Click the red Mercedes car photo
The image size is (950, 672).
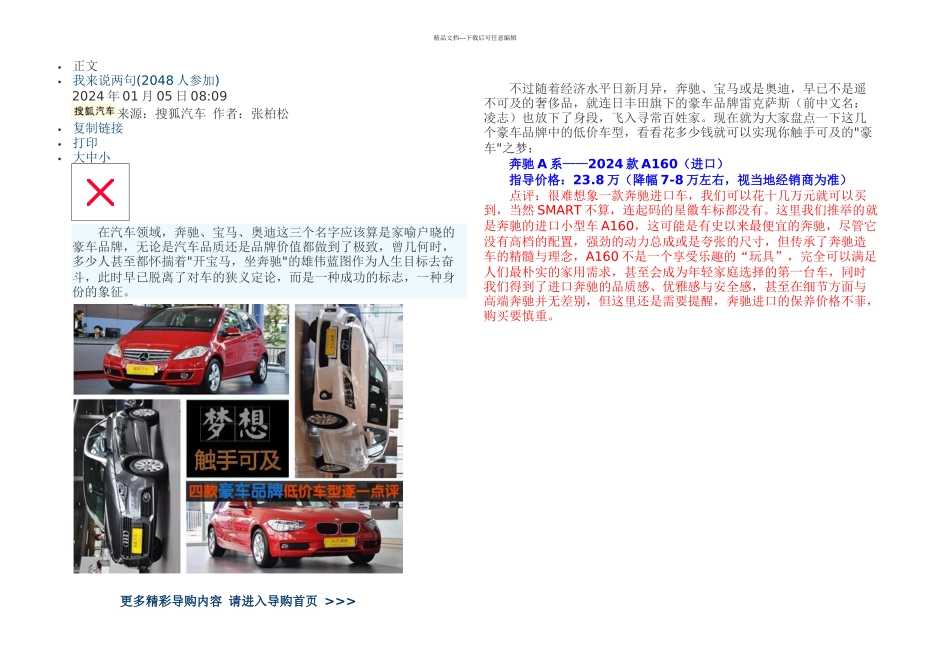coord(181,350)
